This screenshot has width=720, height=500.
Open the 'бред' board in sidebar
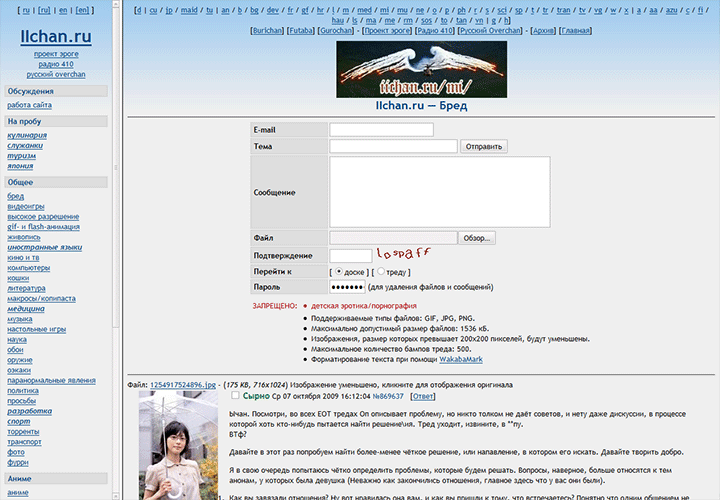pos(16,196)
